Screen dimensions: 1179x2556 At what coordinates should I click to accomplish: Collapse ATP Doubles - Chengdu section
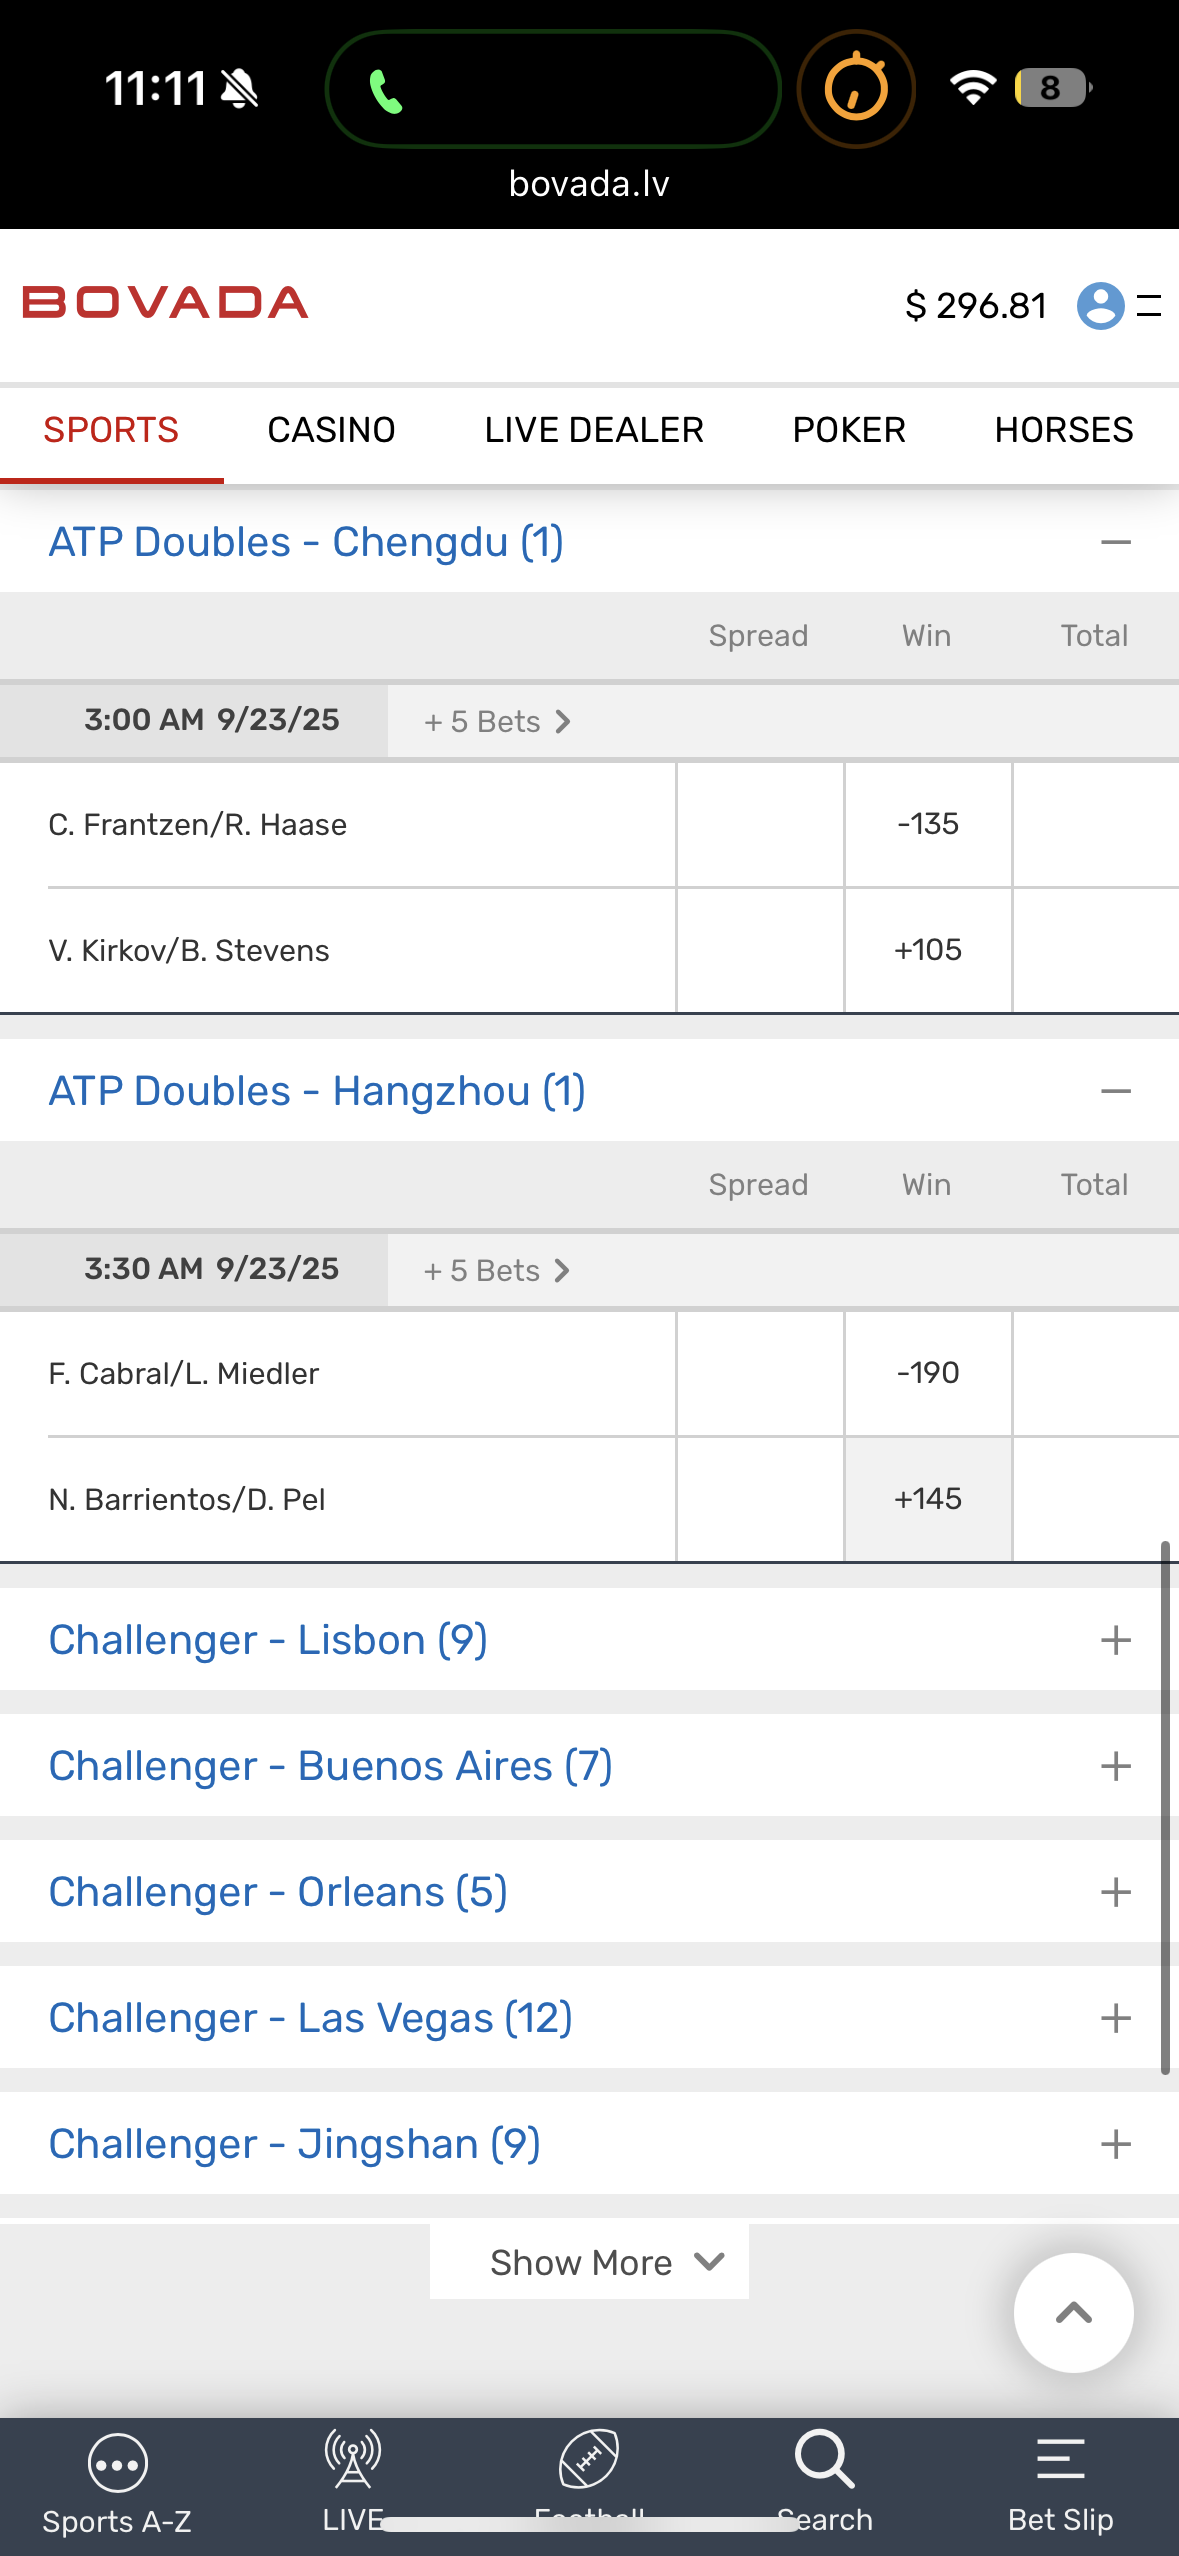point(1115,542)
